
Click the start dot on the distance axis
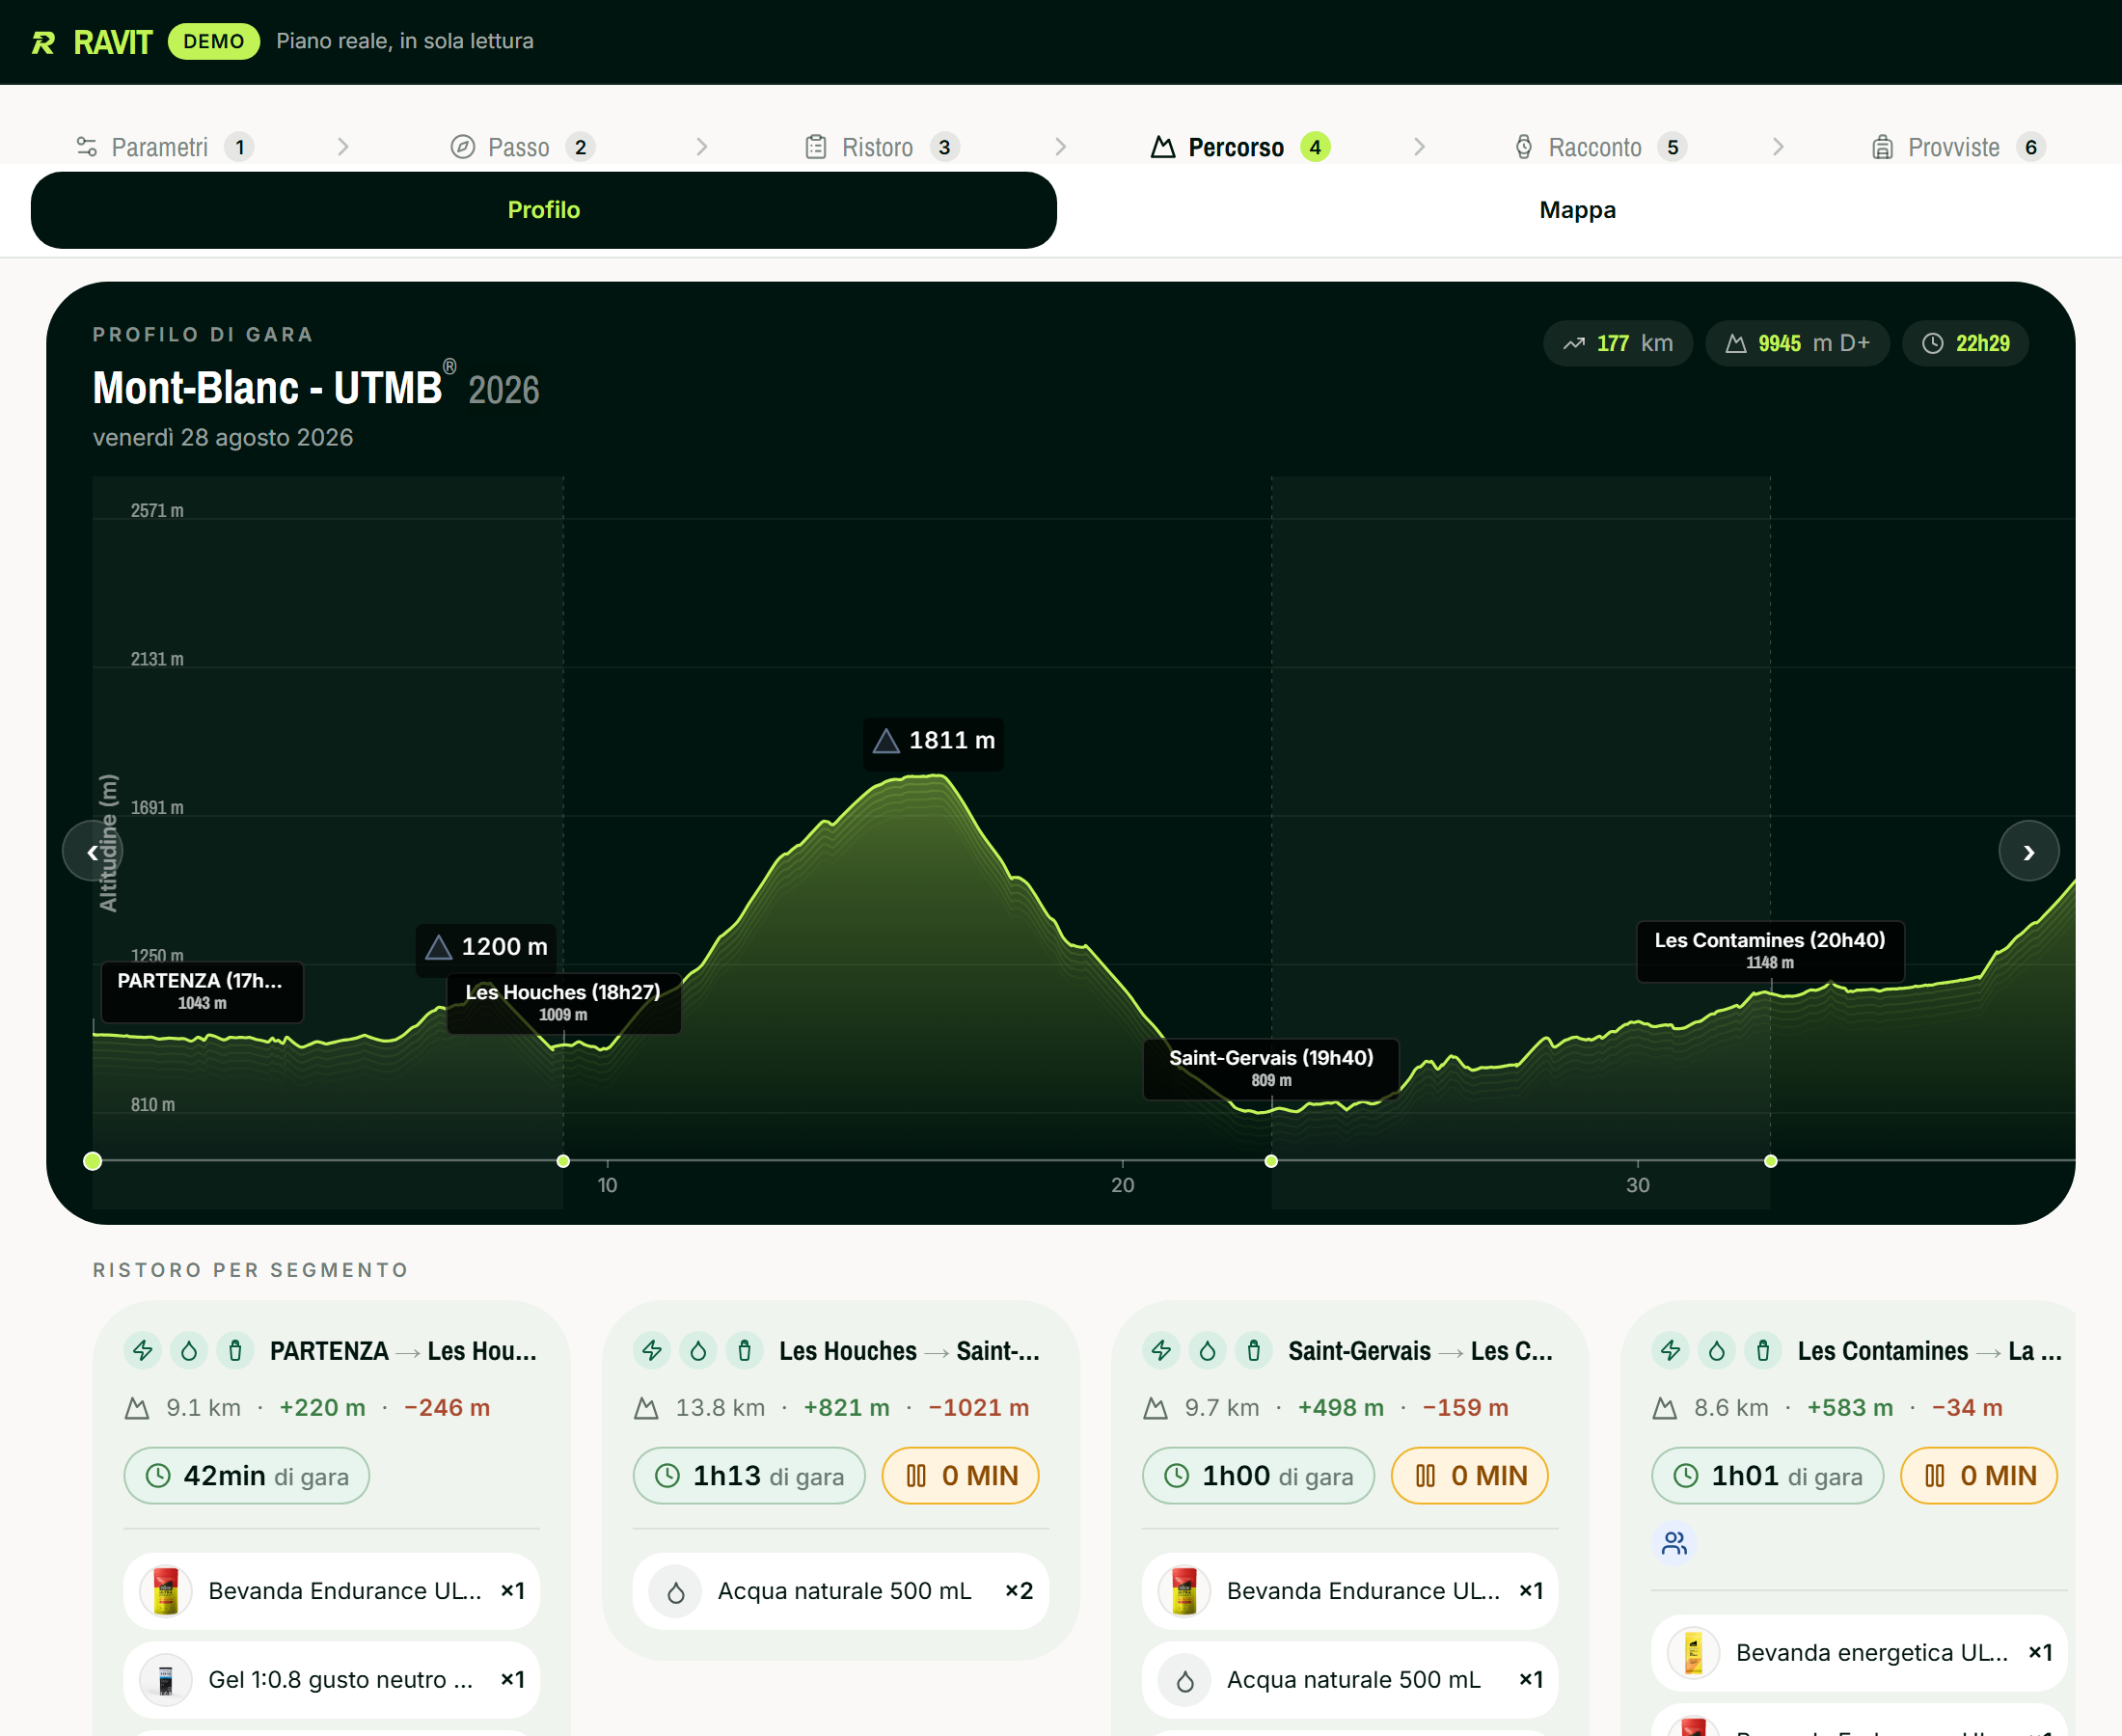coord(93,1161)
